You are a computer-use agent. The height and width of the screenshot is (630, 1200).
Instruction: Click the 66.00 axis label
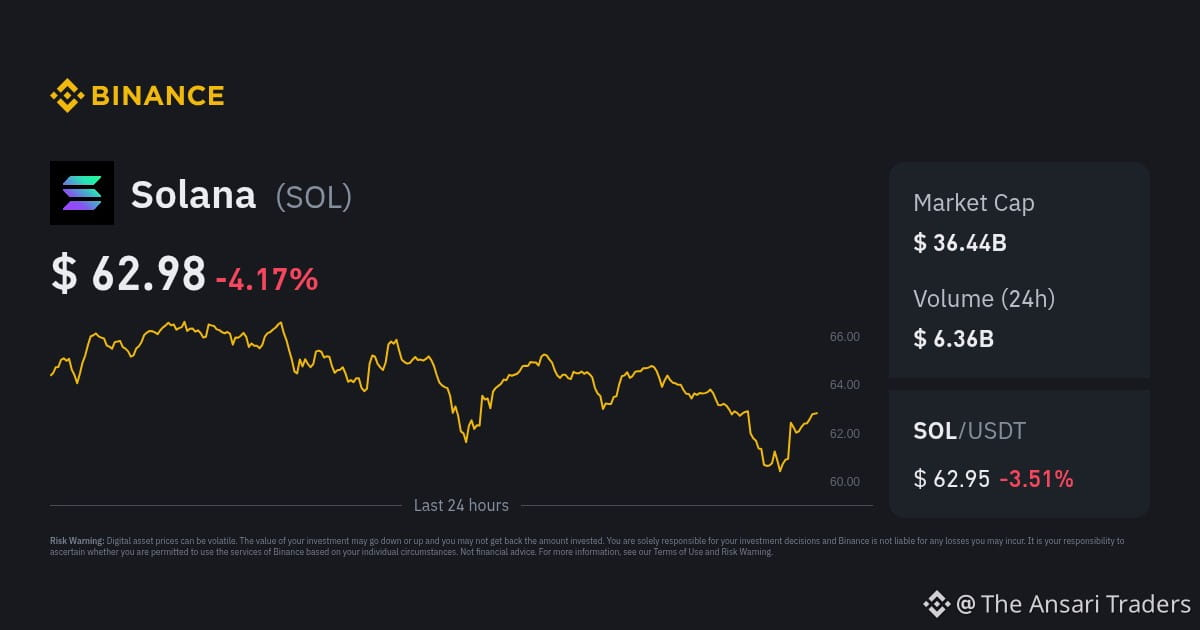pos(845,337)
